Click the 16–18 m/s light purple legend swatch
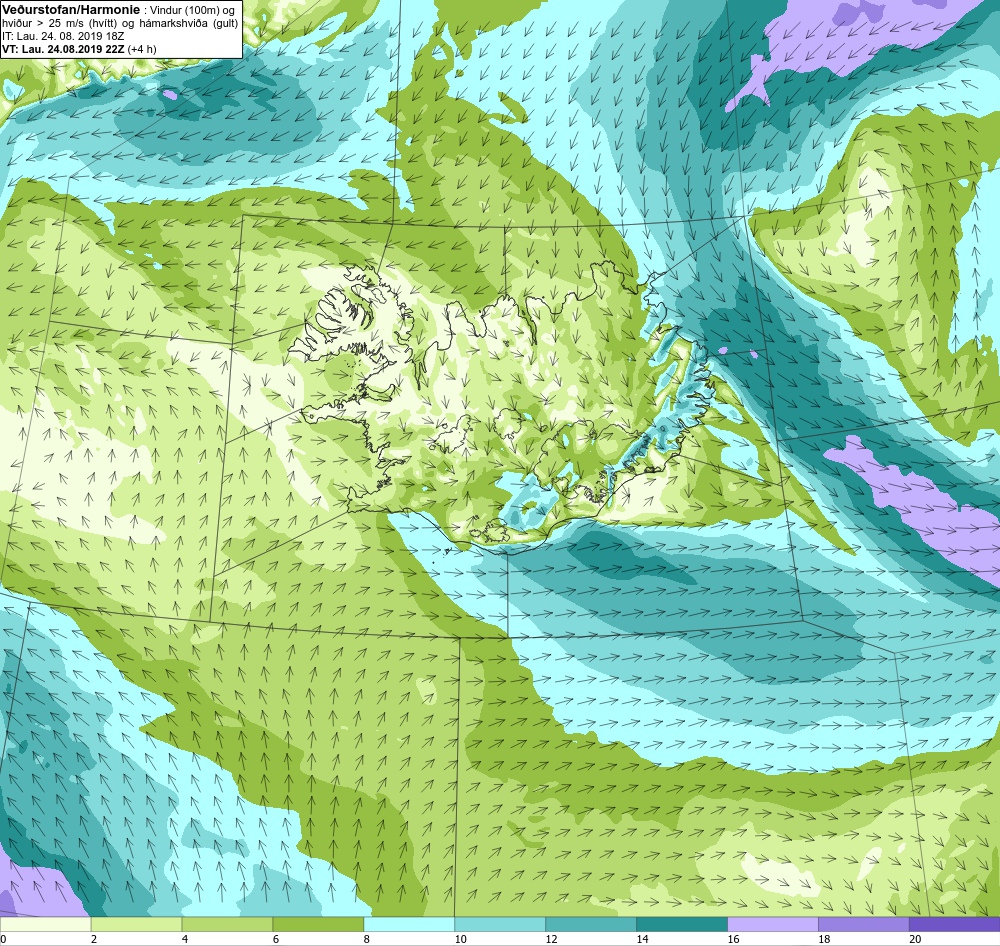 coord(772,924)
